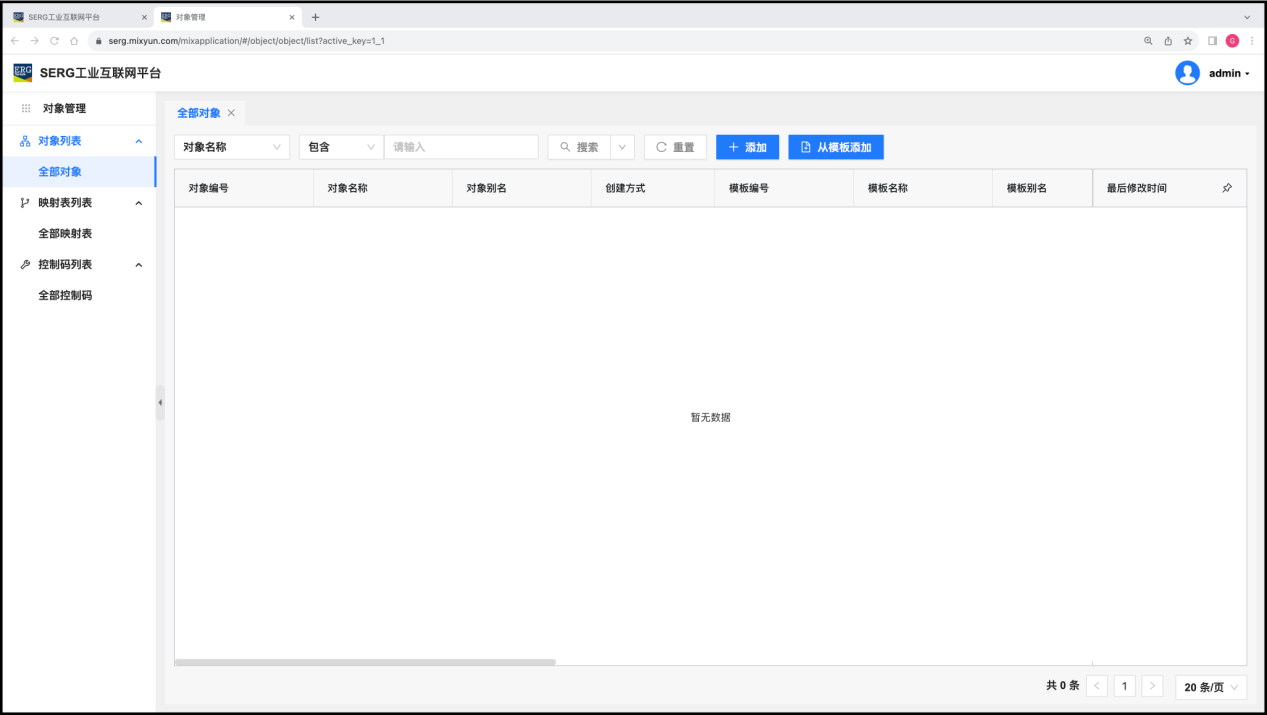The image size is (1267, 715).
Task: Click the browser home icon
Action: pos(74,41)
